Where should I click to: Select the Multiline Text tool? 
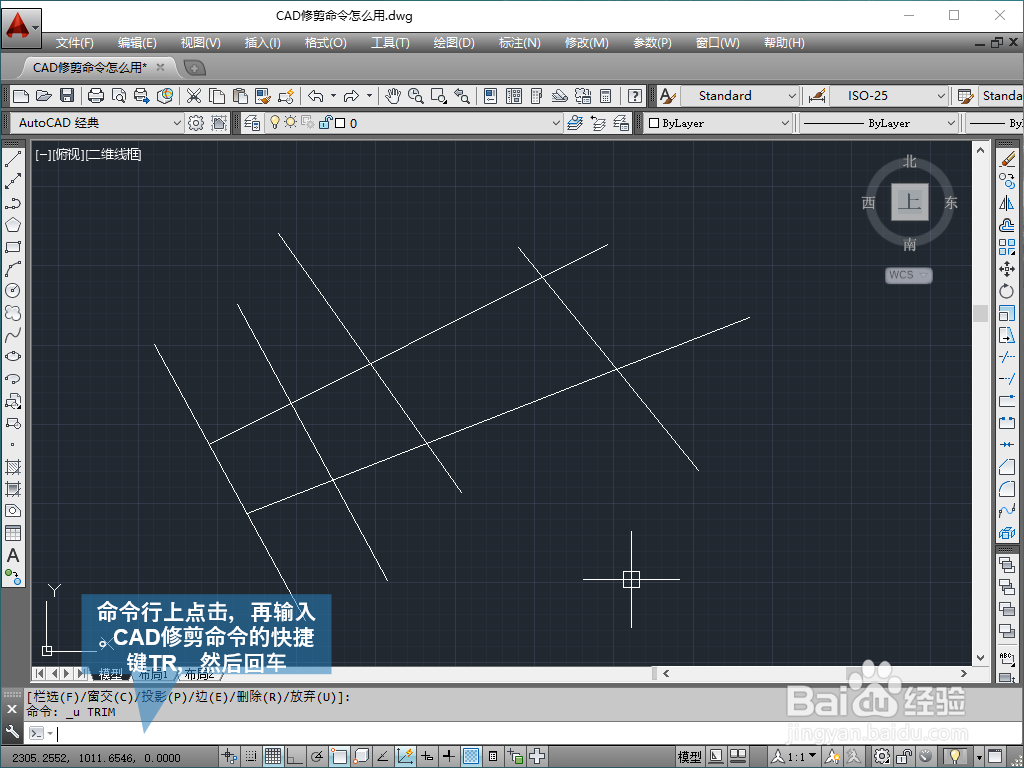coord(12,556)
